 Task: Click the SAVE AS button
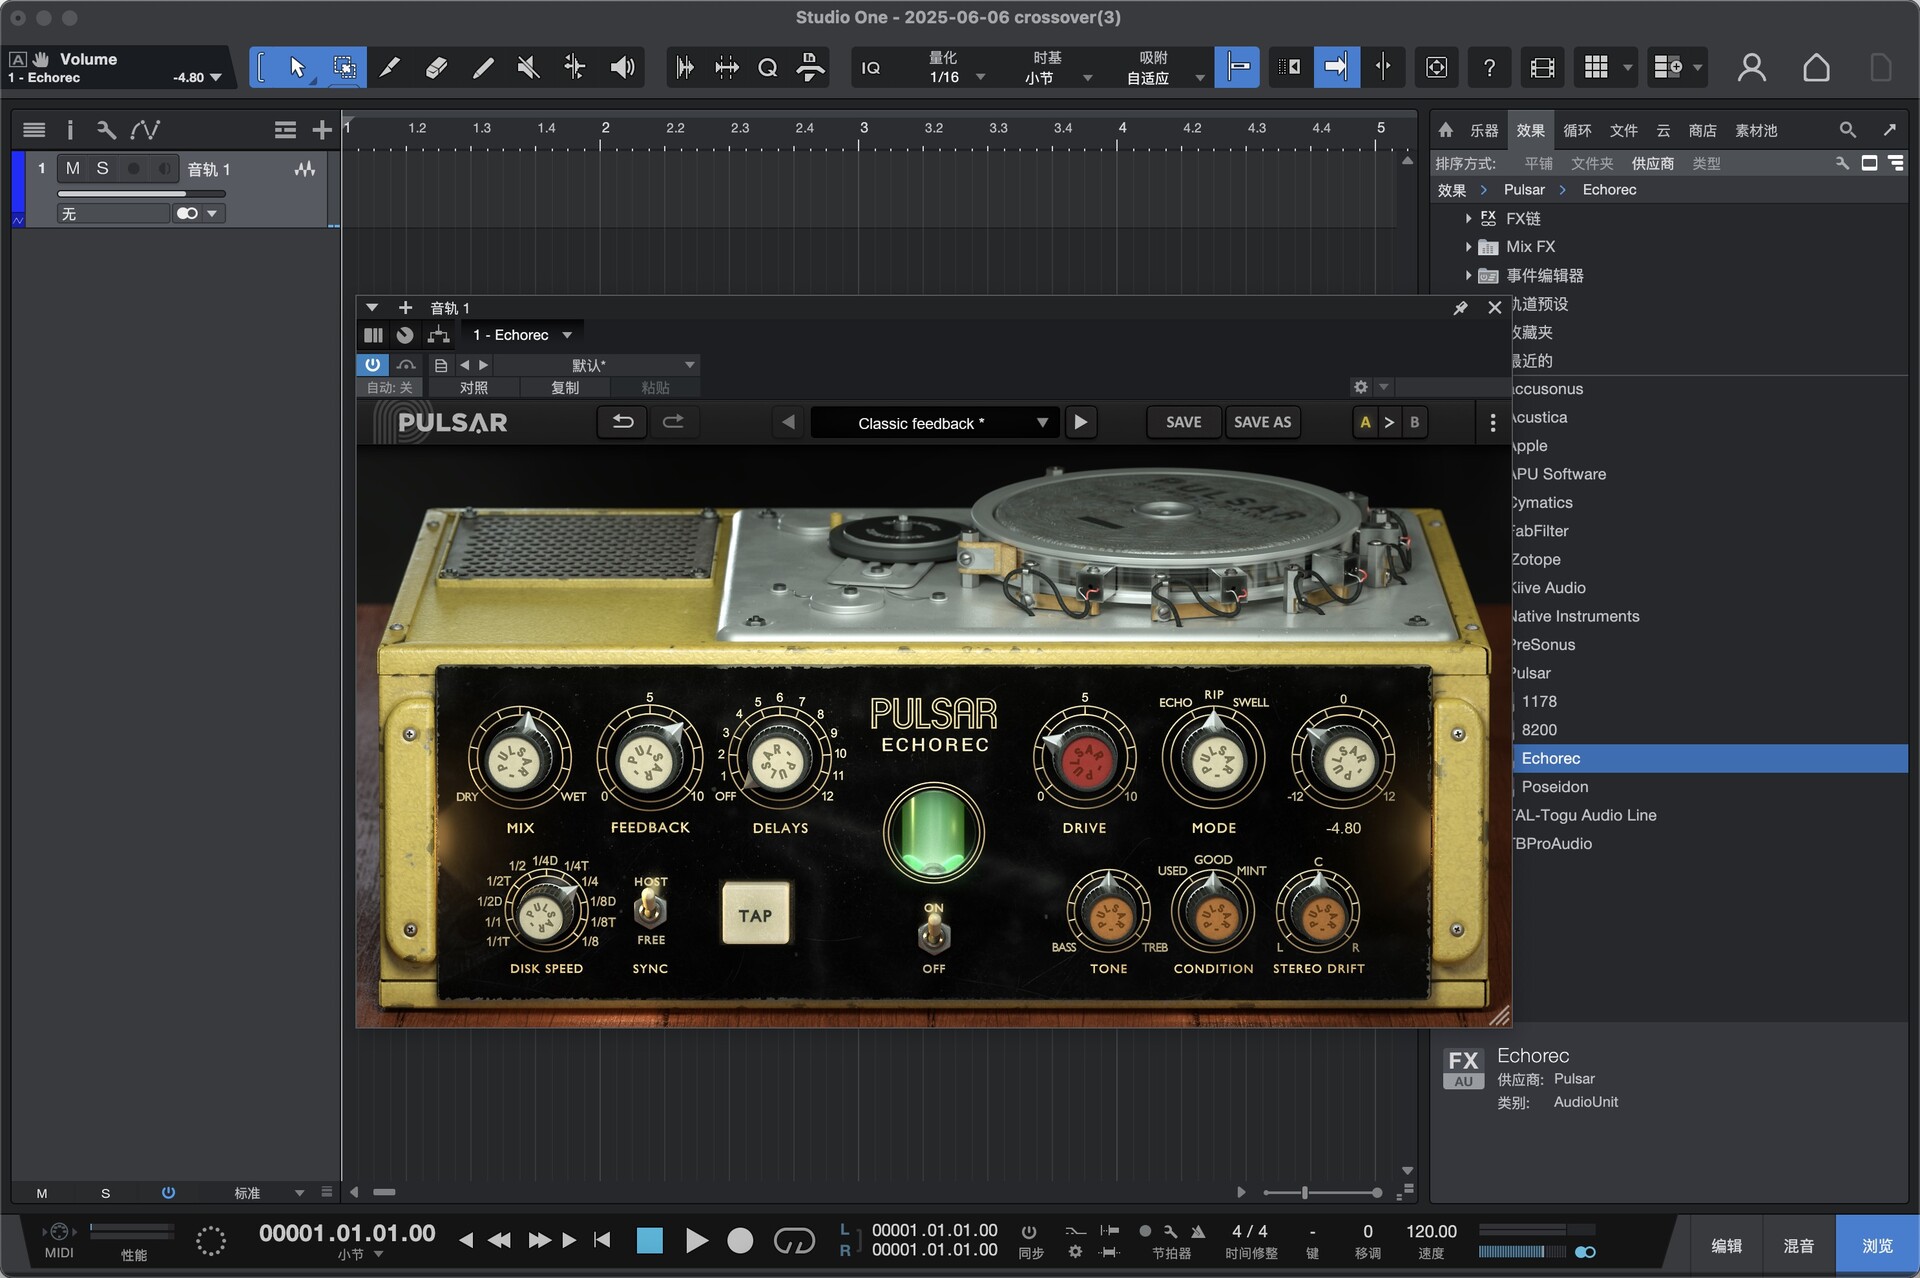1262,422
